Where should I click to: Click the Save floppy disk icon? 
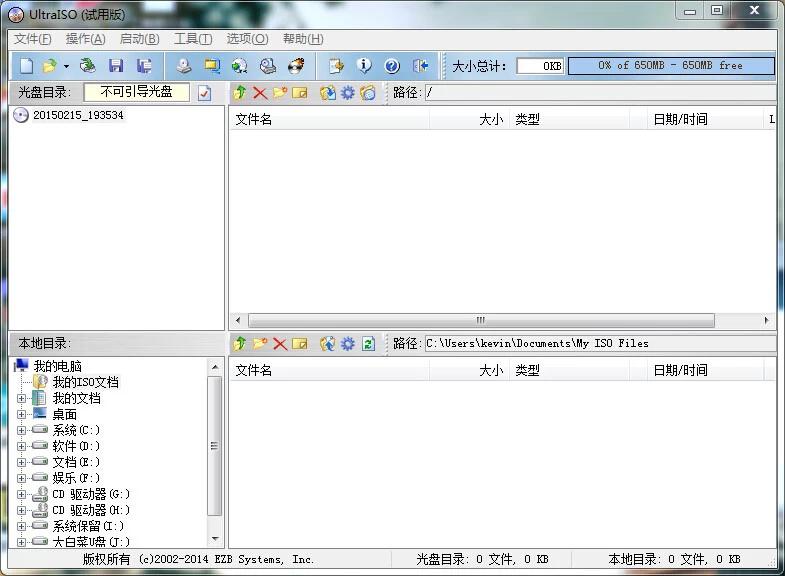116,66
